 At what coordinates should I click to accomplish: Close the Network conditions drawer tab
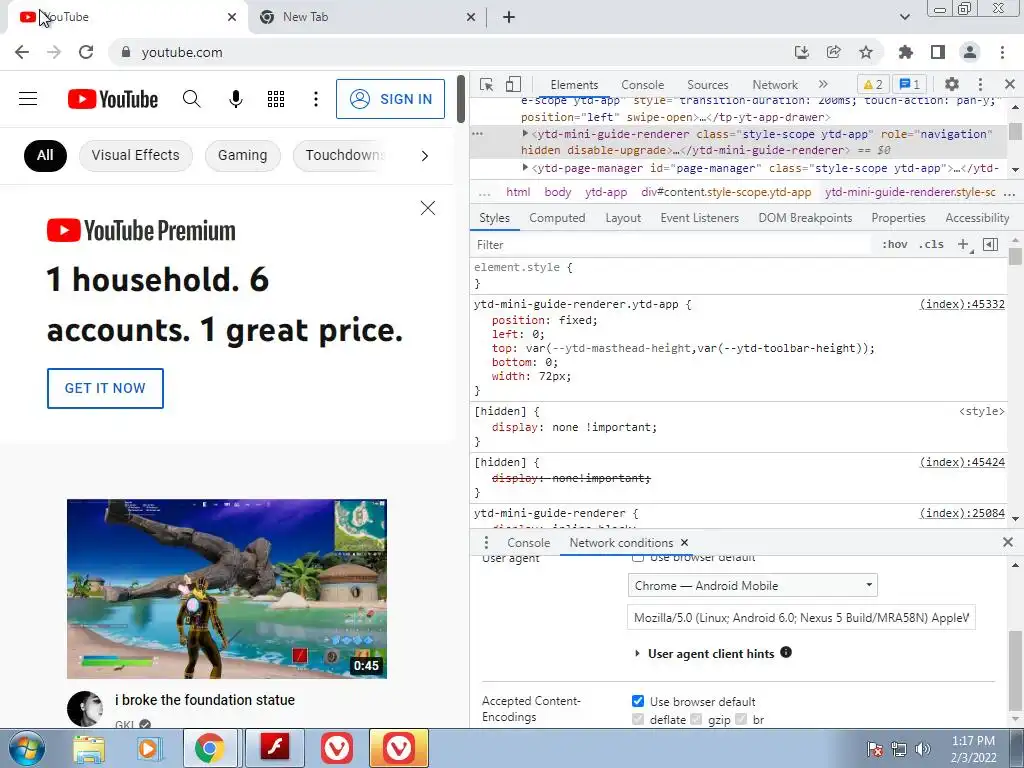(684, 543)
